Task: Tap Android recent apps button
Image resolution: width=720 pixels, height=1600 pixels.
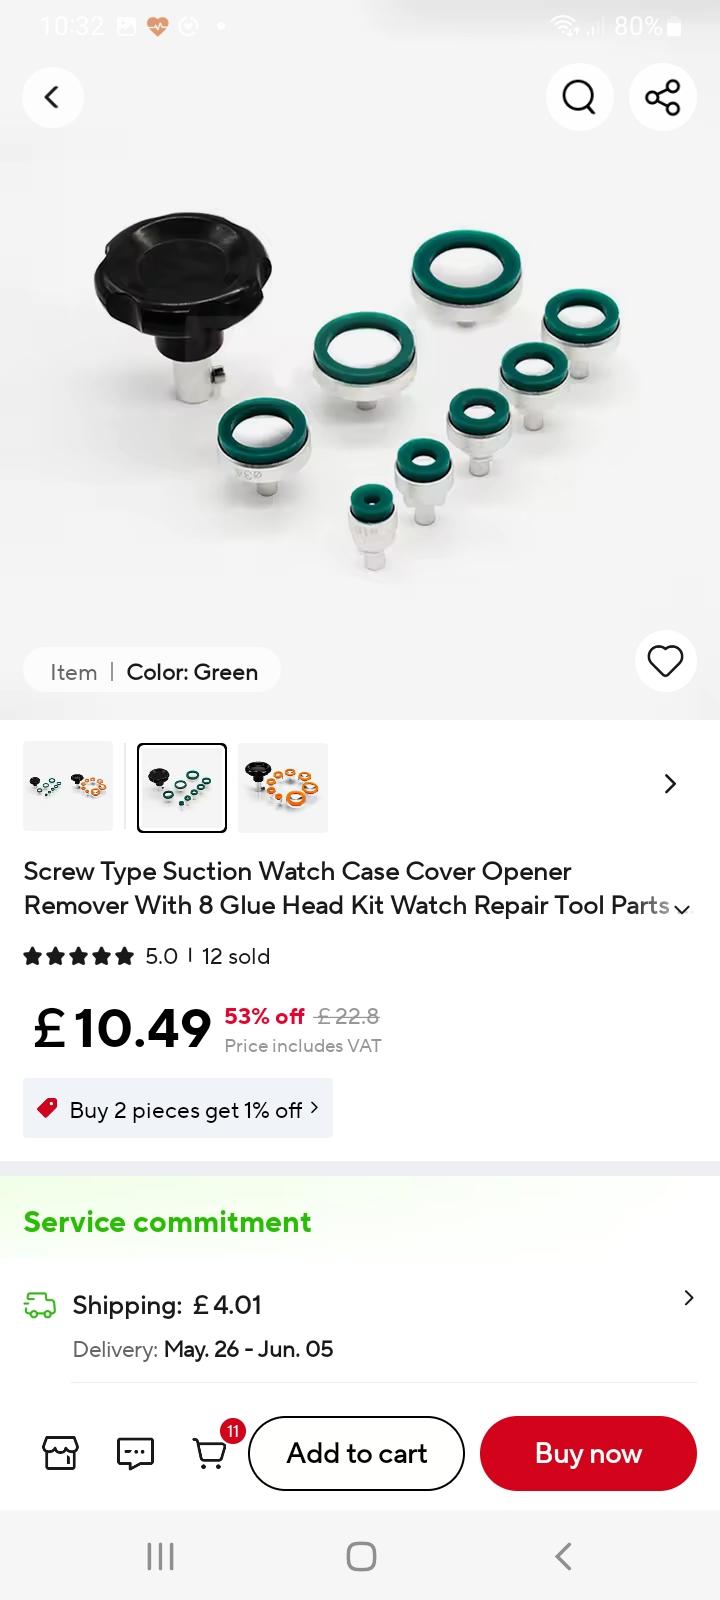Action: pyautogui.click(x=160, y=1556)
